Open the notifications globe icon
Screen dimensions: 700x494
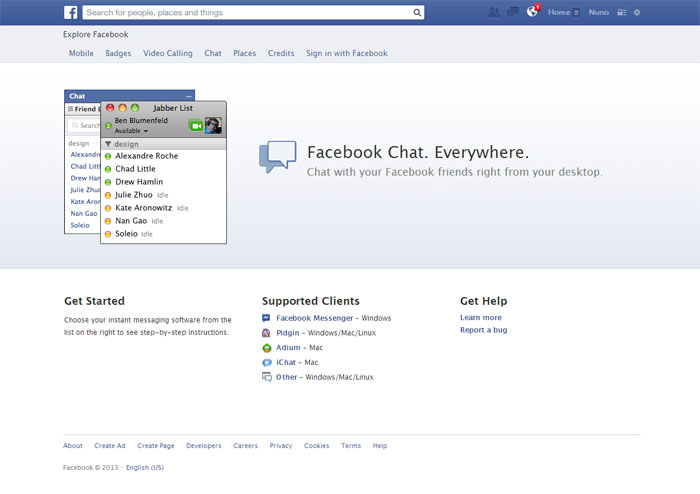tap(532, 13)
